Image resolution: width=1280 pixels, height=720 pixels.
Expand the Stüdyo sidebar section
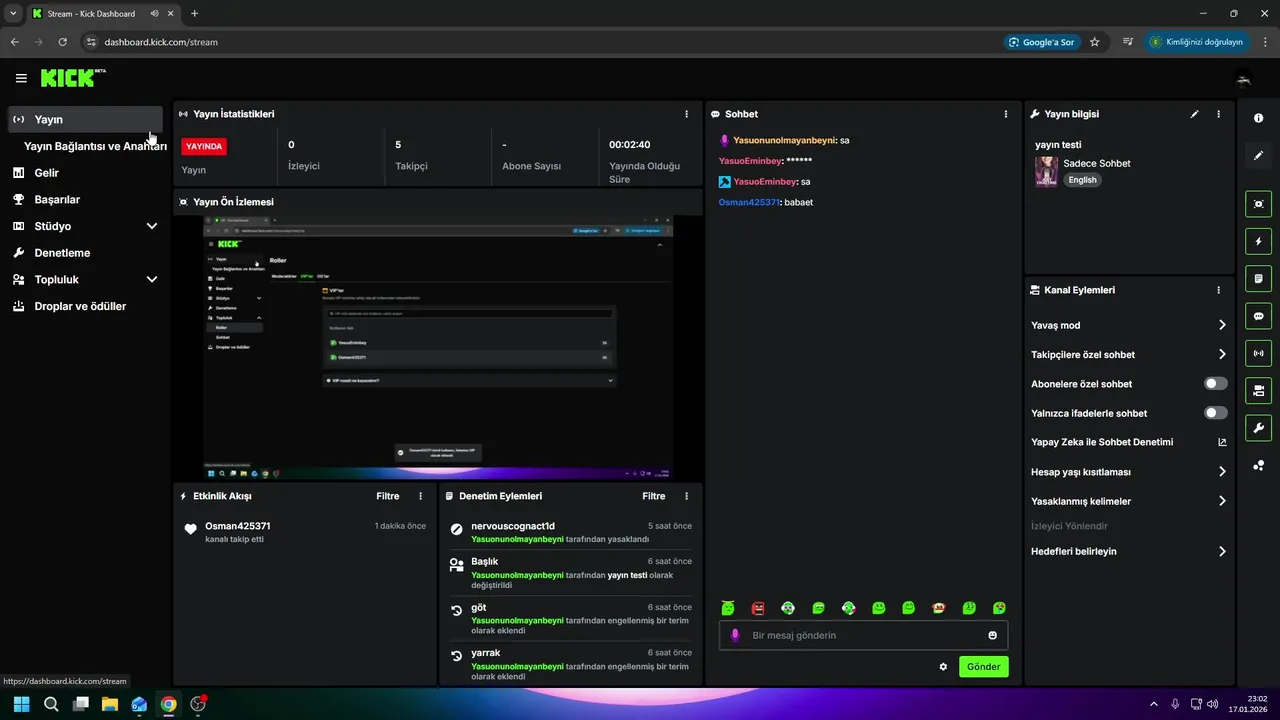152,226
